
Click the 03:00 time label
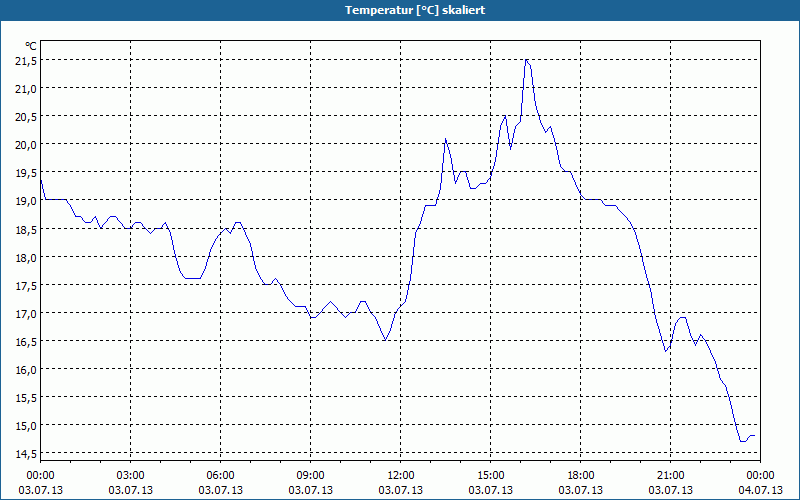tap(131, 476)
